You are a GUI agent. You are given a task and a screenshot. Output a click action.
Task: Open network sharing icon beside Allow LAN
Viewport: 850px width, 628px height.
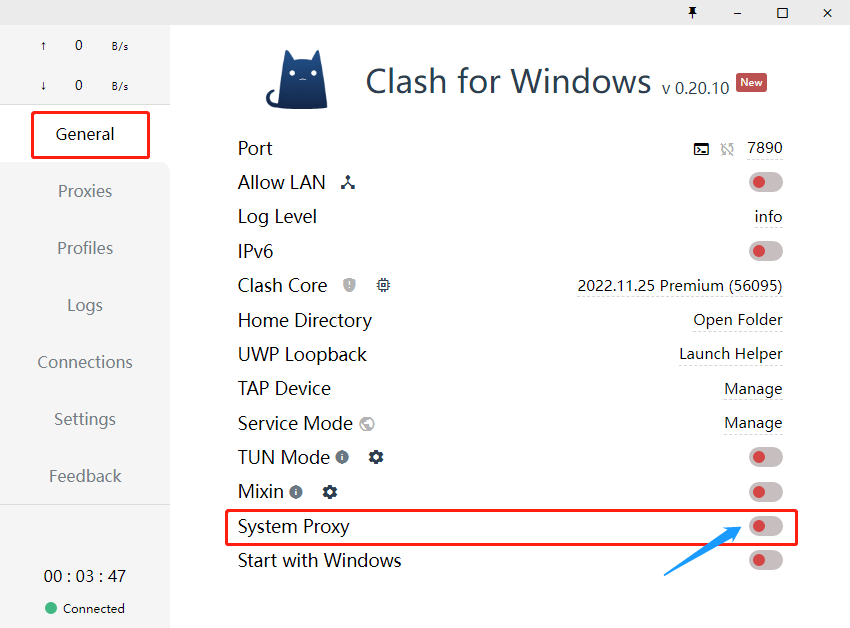click(x=347, y=182)
